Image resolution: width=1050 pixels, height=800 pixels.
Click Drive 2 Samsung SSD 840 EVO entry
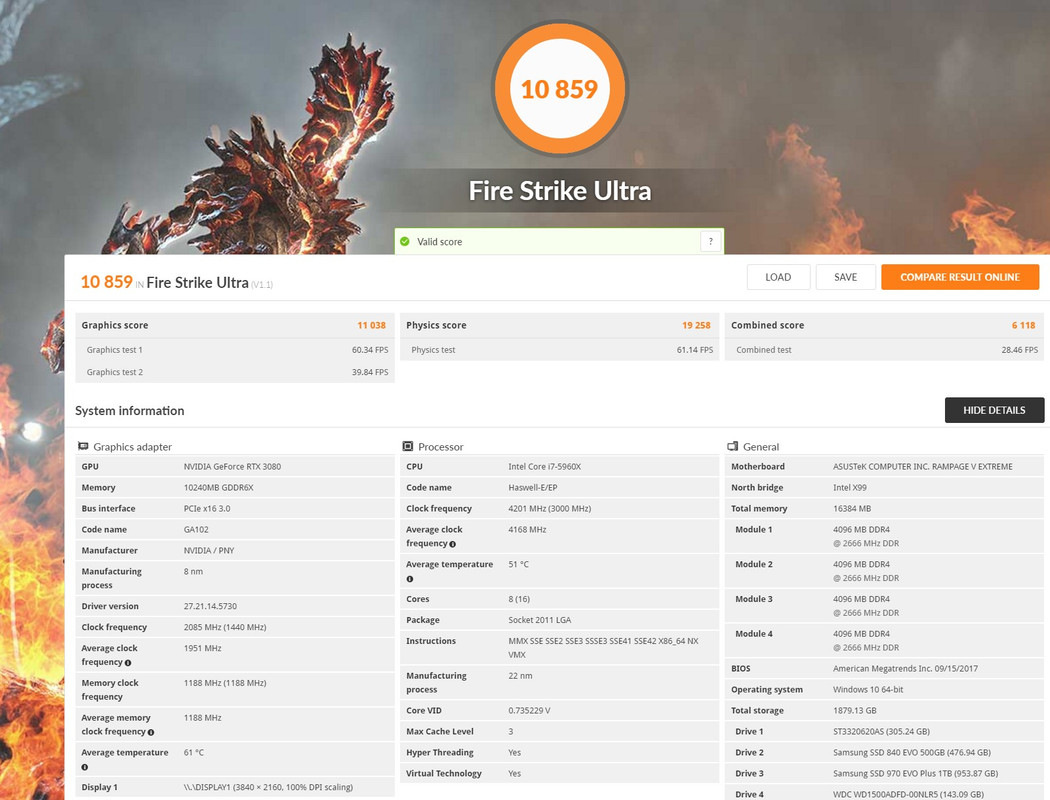912,752
